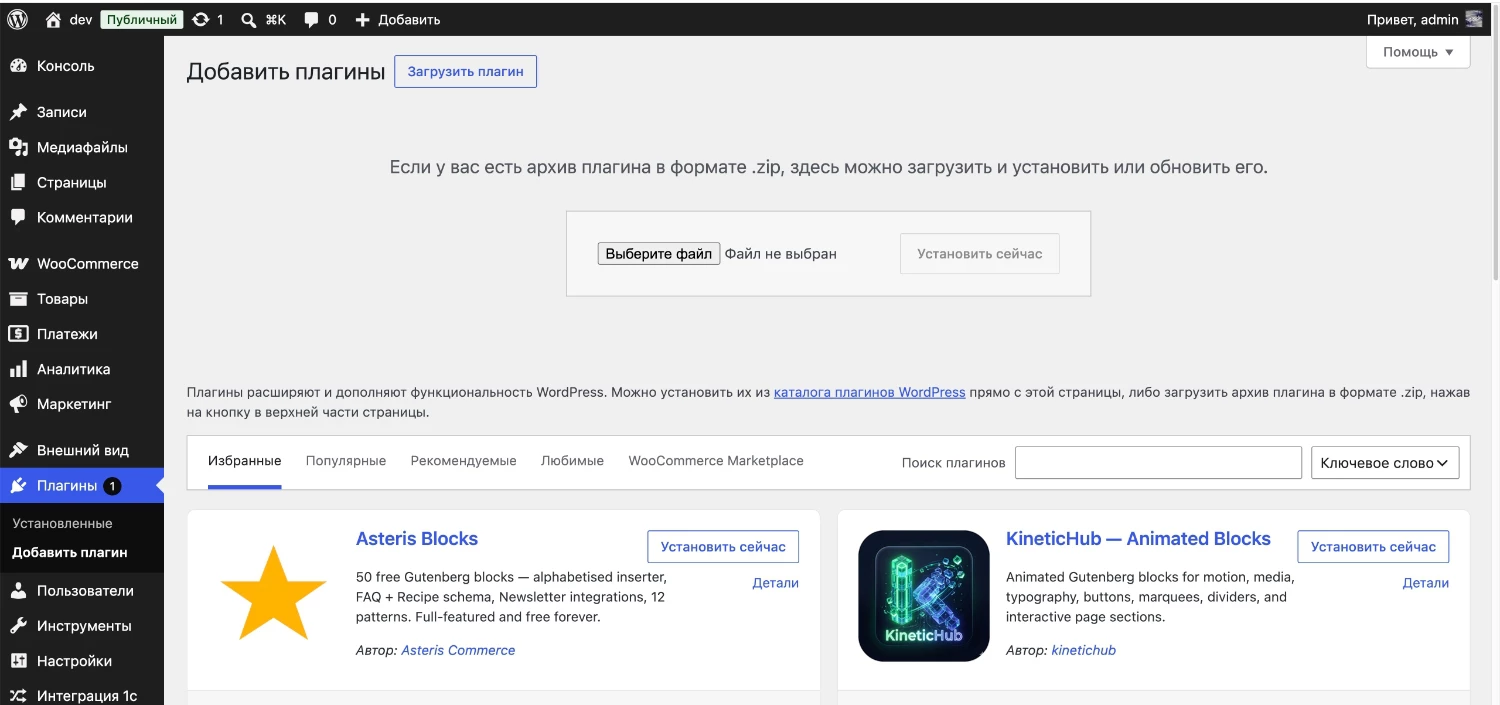Click the Маркетинг megaphone icon

click(18, 404)
